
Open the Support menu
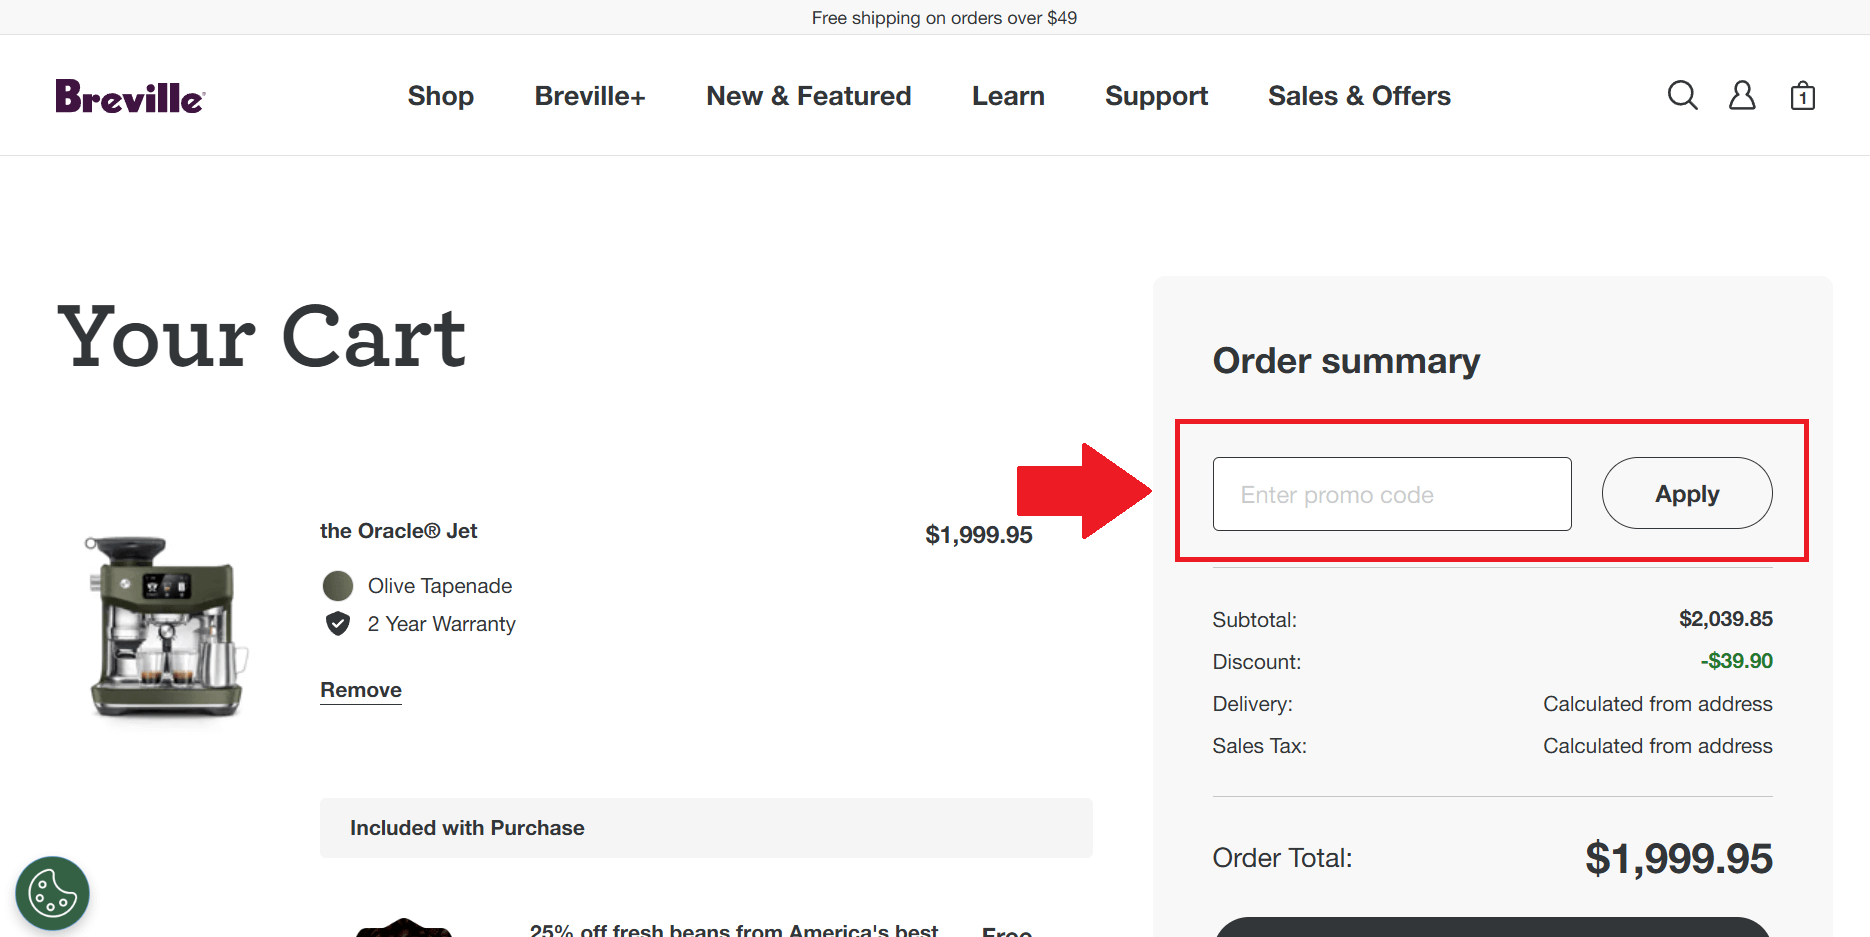tap(1156, 96)
